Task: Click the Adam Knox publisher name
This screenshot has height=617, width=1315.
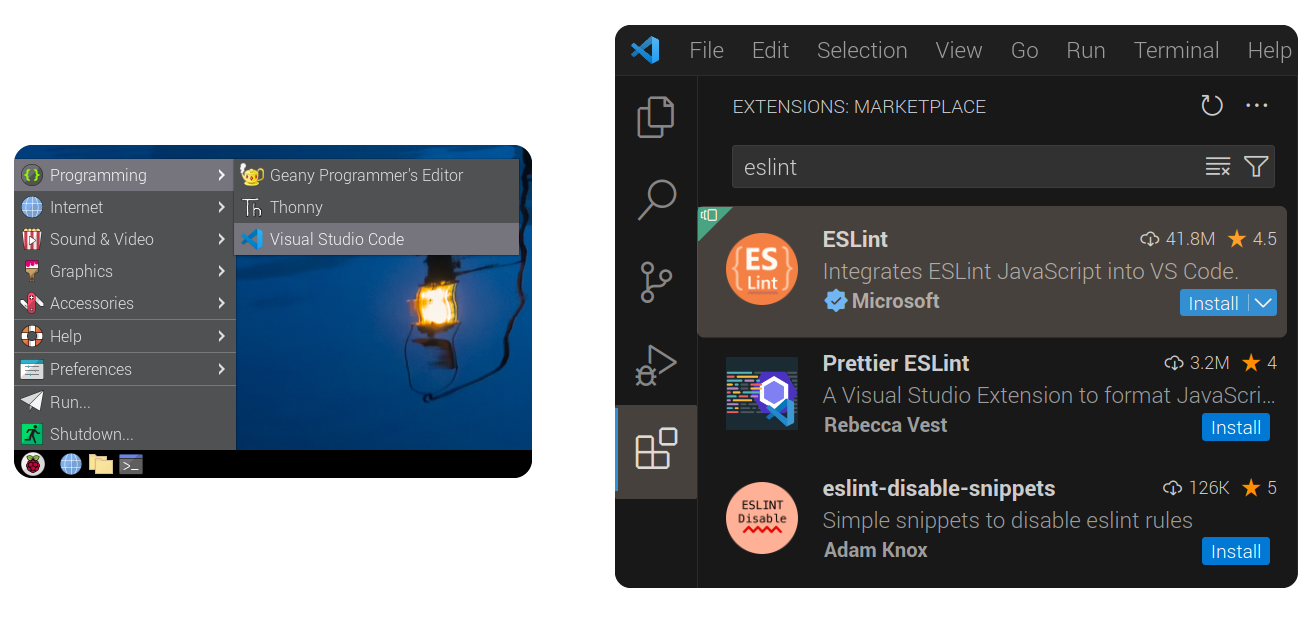Action: pos(875,550)
